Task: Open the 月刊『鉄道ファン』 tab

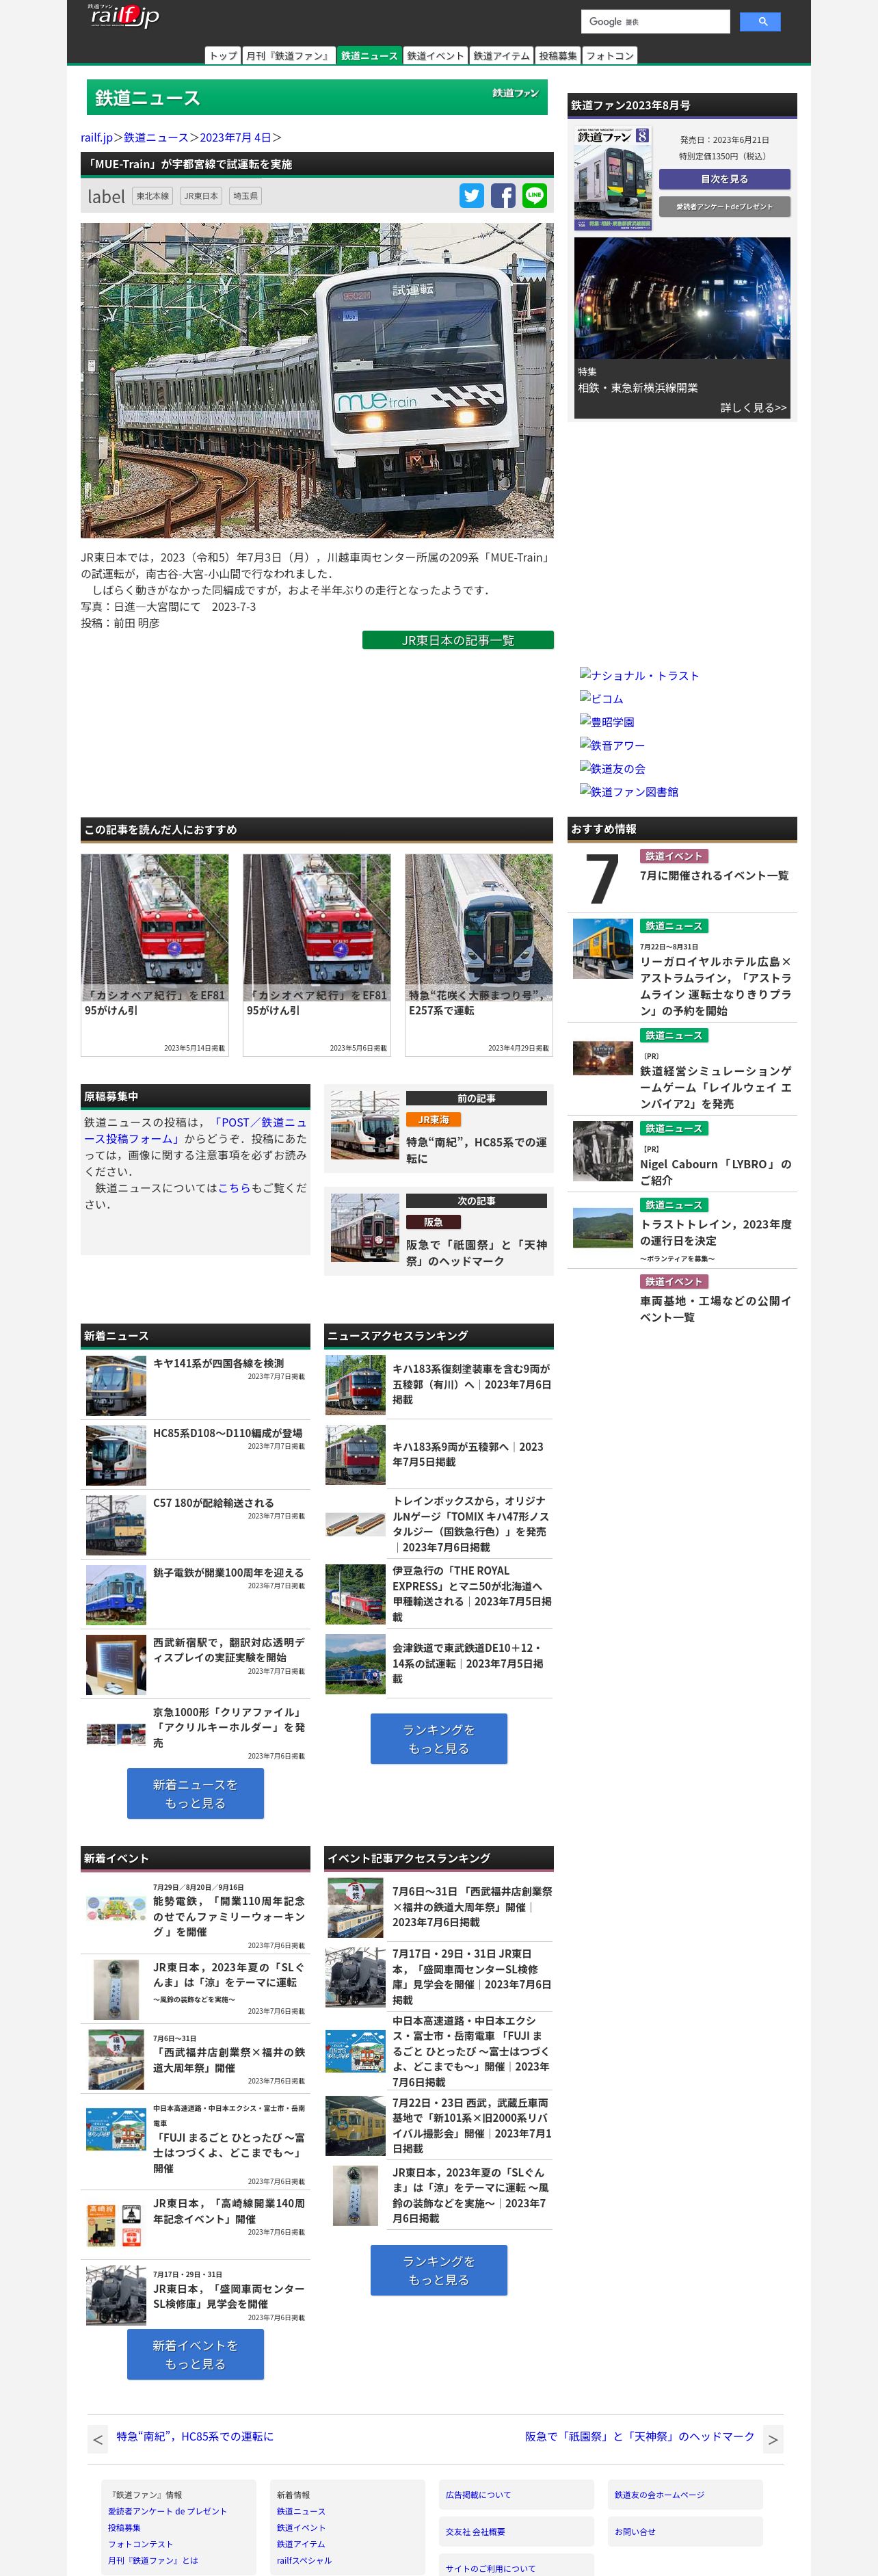Action: 288,56
